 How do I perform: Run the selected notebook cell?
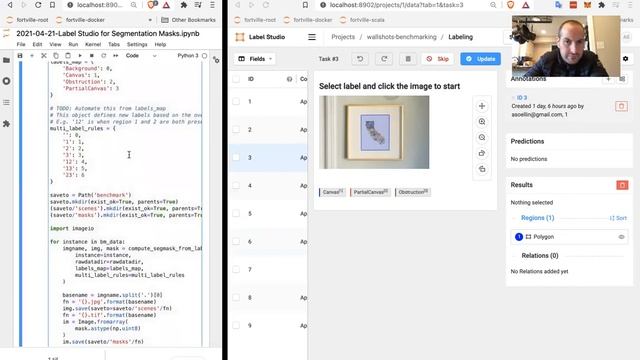click(x=80, y=56)
